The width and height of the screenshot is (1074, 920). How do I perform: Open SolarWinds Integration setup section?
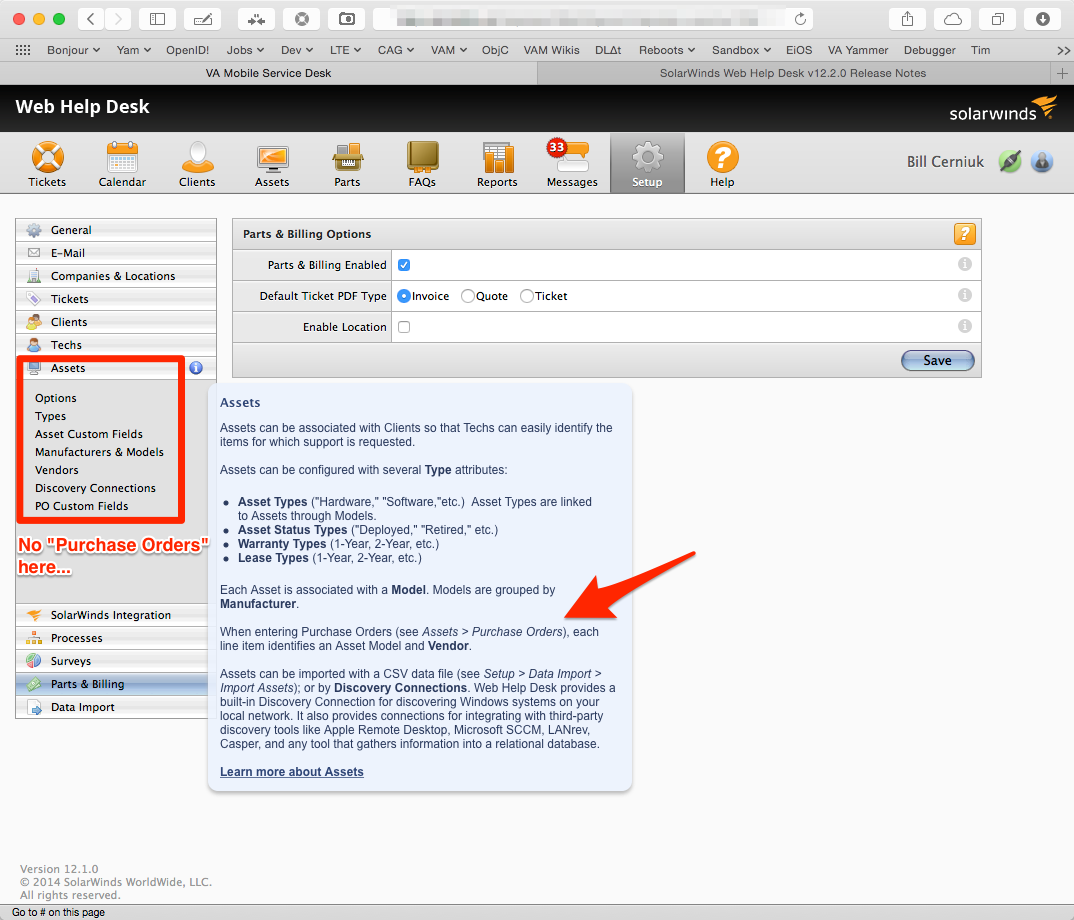112,615
